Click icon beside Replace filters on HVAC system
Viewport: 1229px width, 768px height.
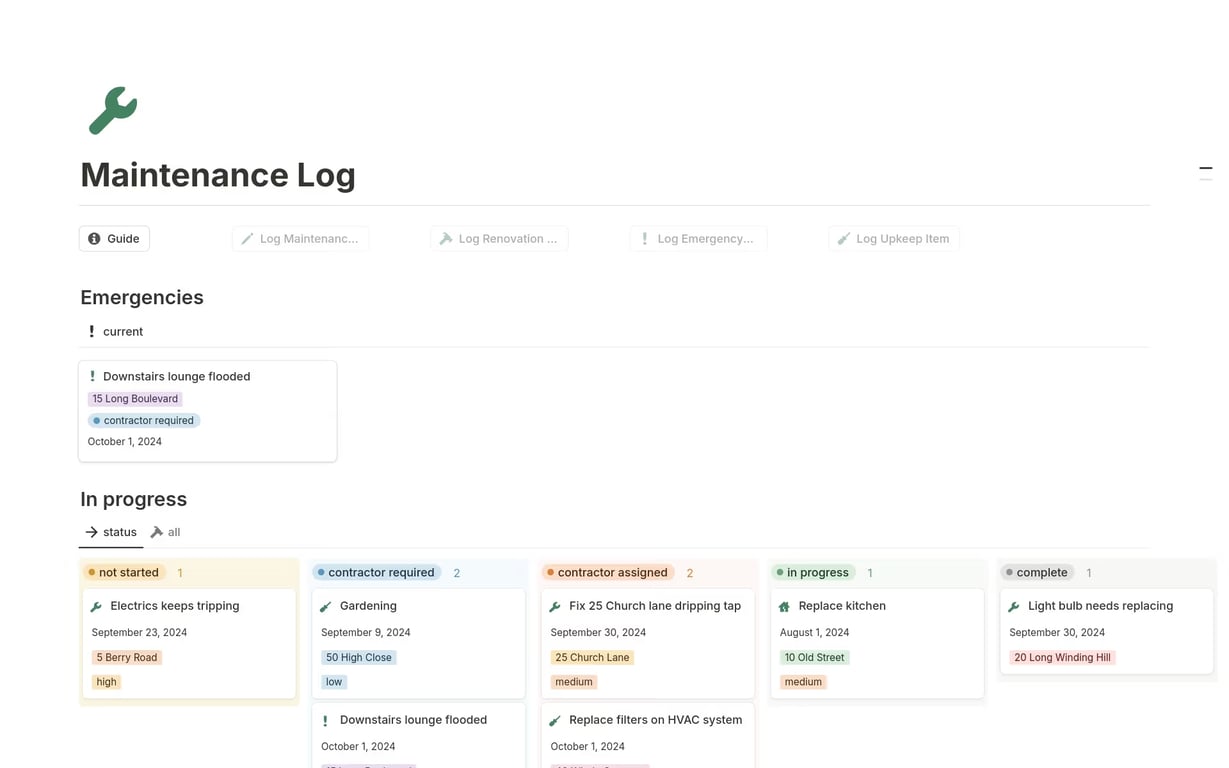[x=555, y=721]
